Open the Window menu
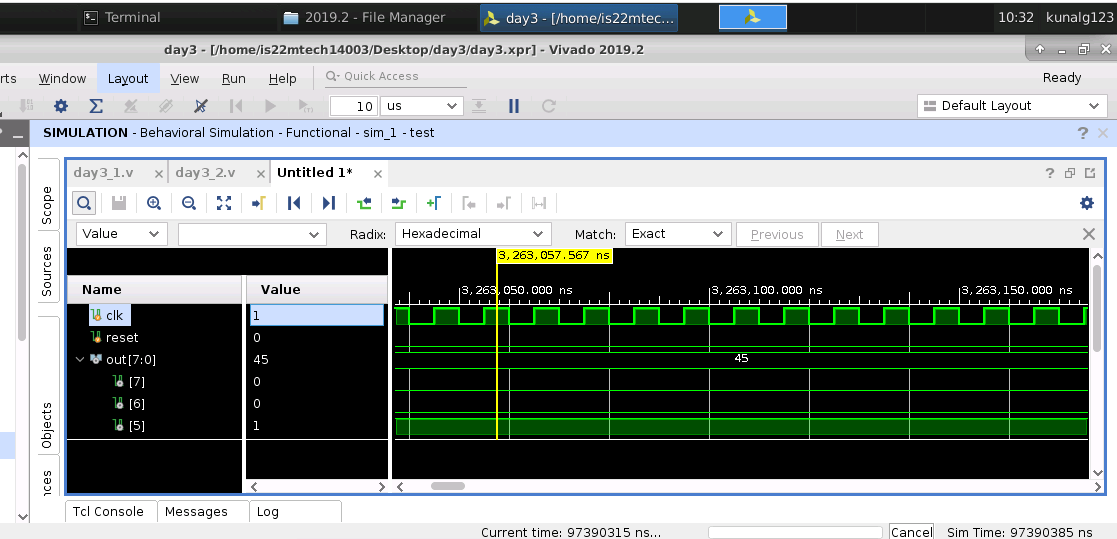The height and width of the screenshot is (539, 1117). (x=62, y=79)
